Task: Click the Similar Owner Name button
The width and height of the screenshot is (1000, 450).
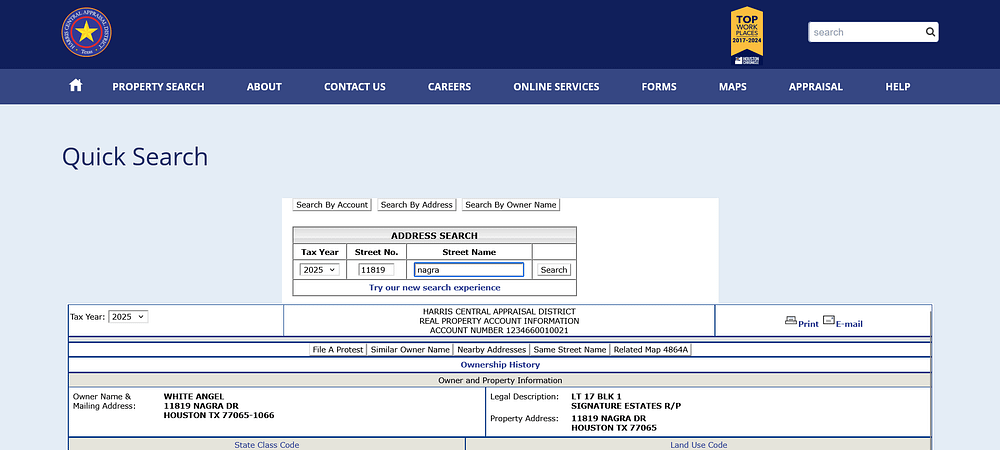Action: 410,349
